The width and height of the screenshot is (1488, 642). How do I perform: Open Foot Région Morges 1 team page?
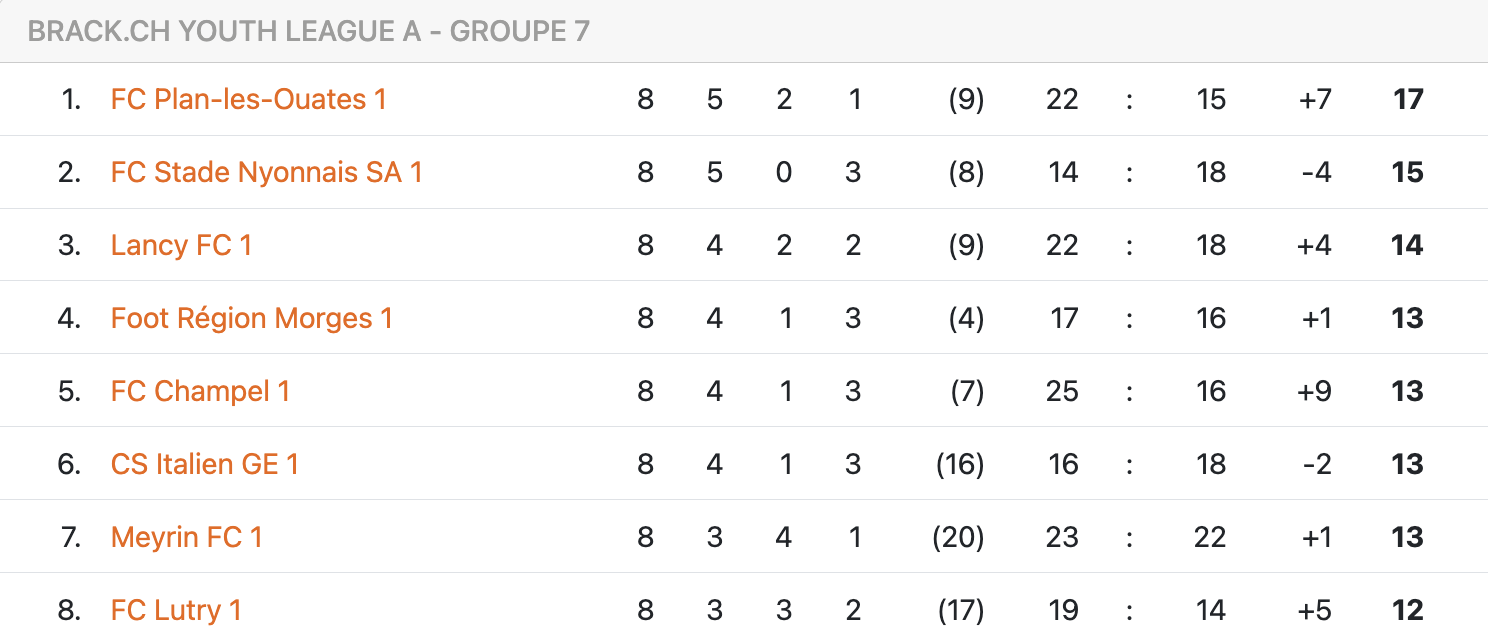[251, 318]
